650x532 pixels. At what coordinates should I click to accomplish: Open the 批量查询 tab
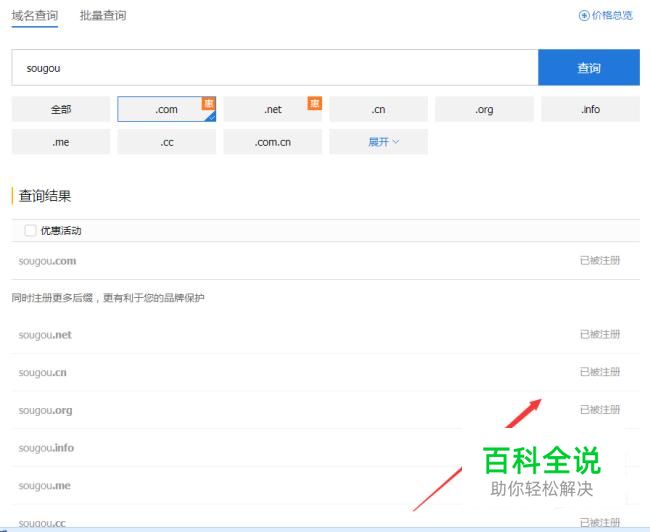(103, 16)
